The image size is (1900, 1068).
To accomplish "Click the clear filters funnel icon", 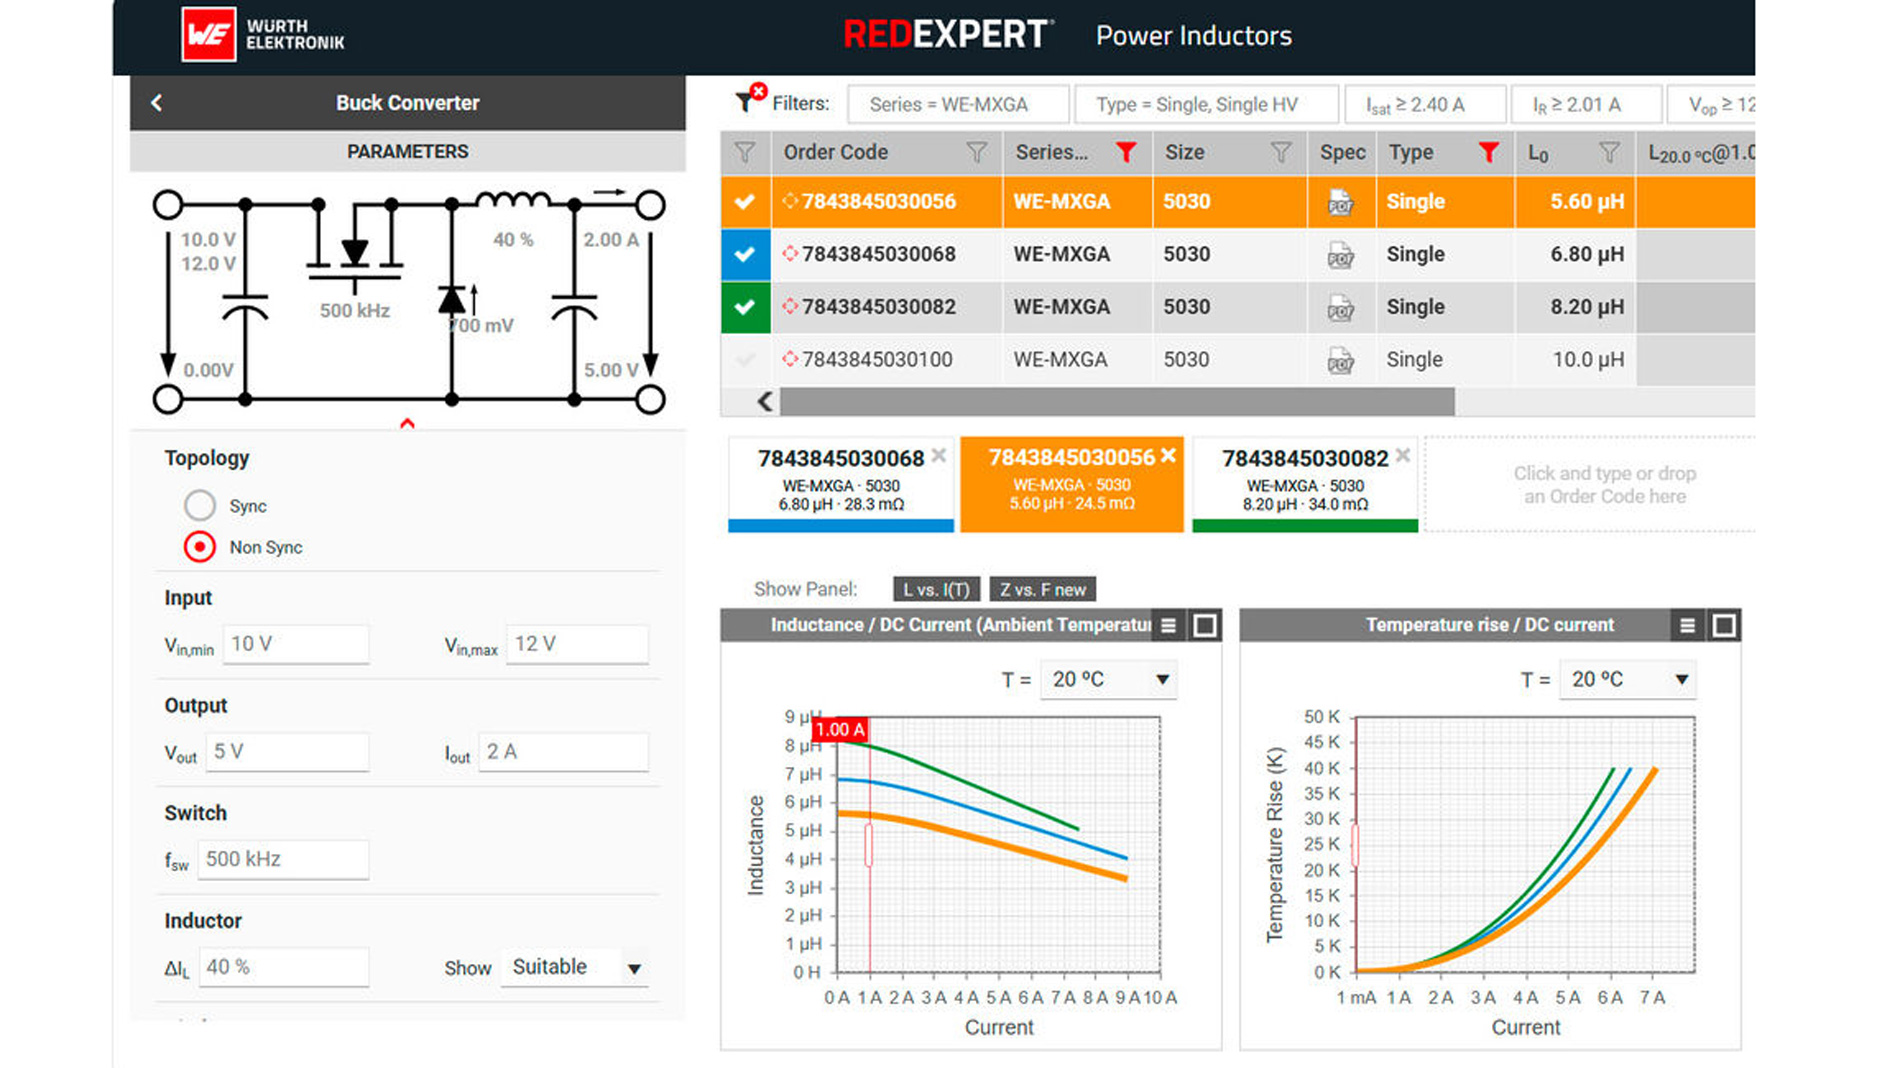I will point(749,100).
